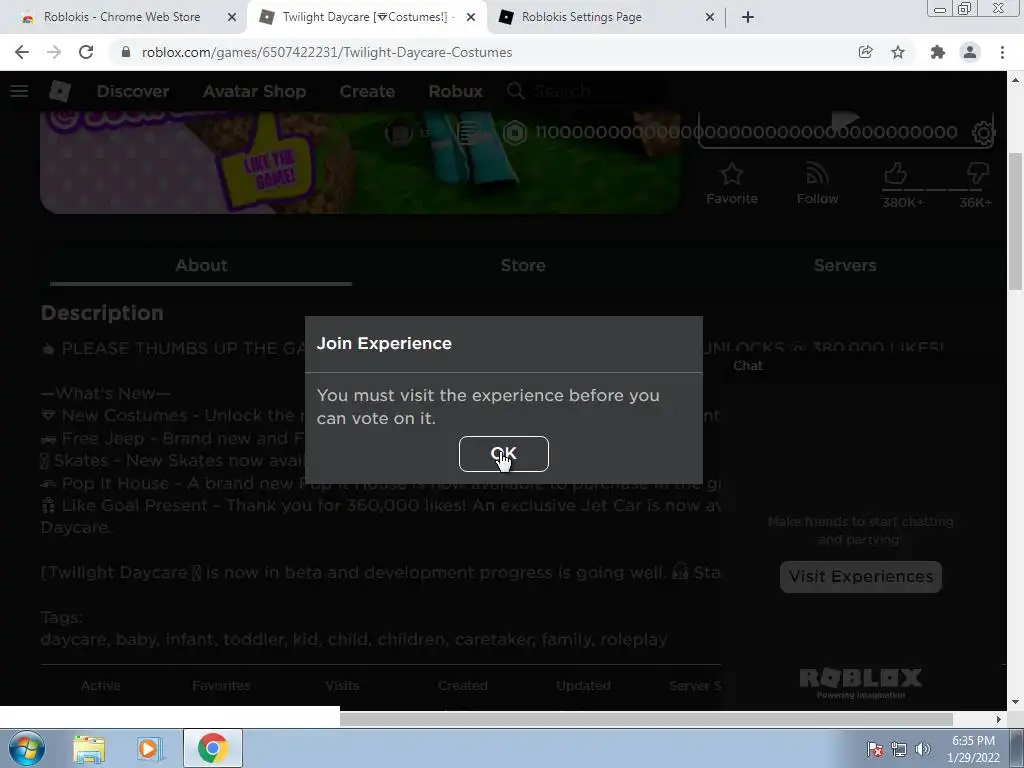Viewport: 1024px width, 768px height.
Task: Select the About tab
Action: 201,266
